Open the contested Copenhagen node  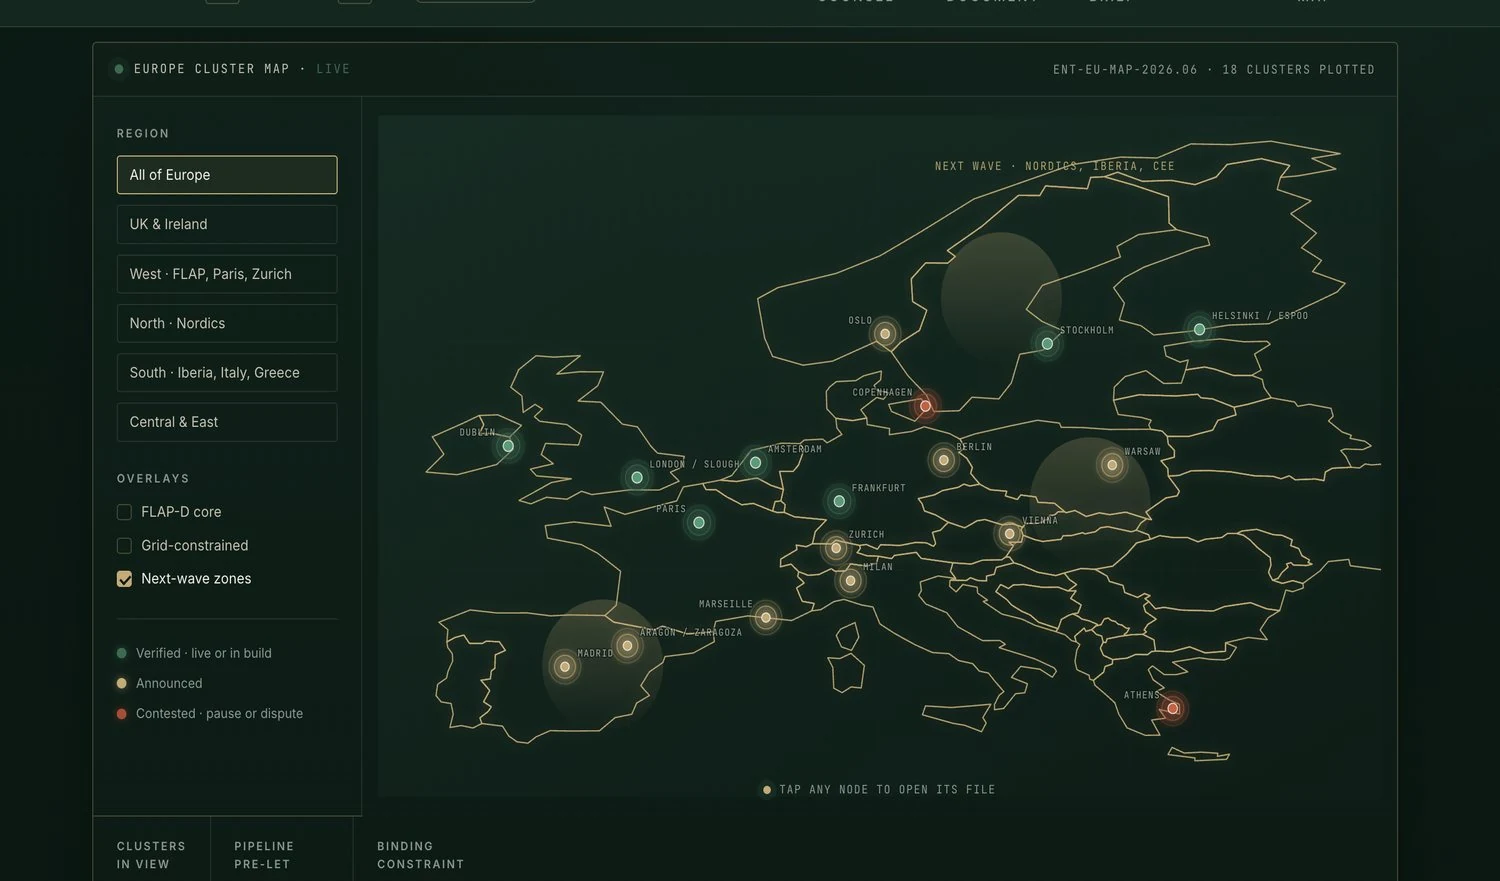pos(926,406)
